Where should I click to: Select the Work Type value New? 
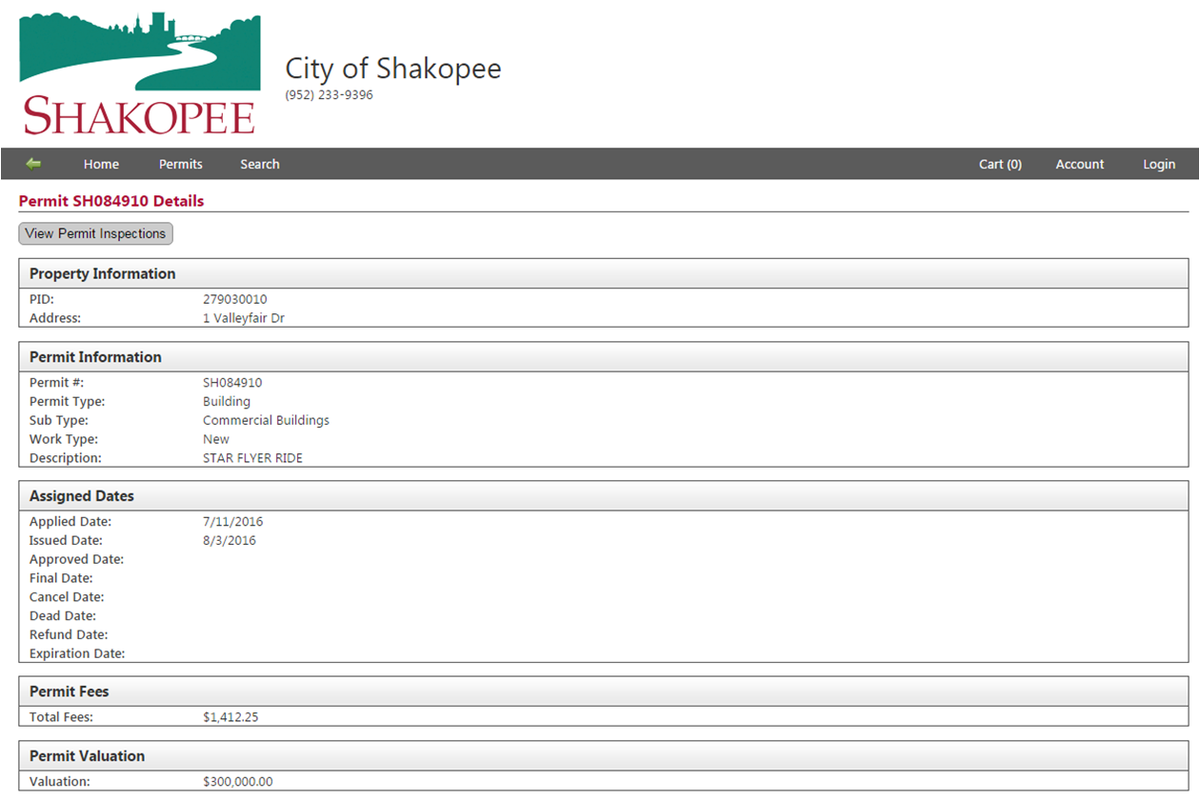click(216, 439)
